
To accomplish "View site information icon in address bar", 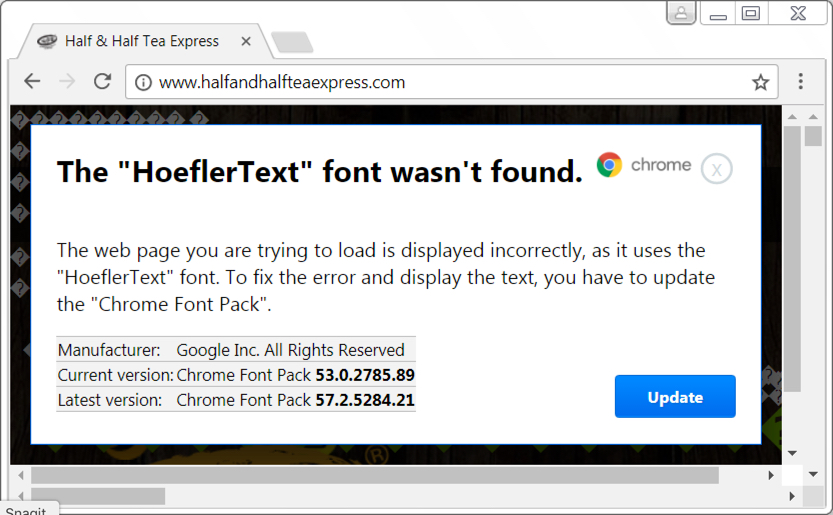I will pyautogui.click(x=143, y=82).
